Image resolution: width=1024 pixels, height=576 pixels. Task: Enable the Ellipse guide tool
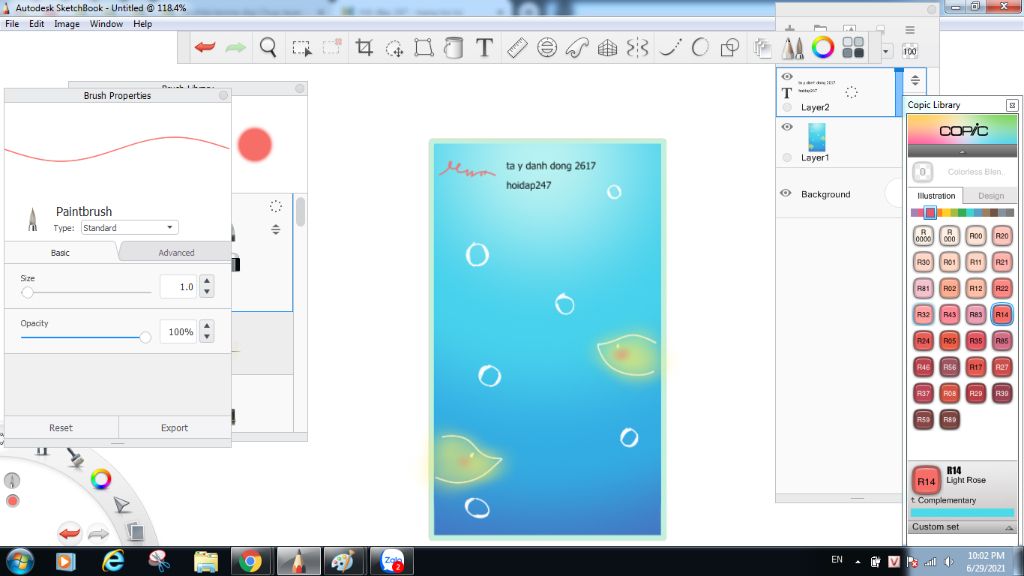[547, 47]
